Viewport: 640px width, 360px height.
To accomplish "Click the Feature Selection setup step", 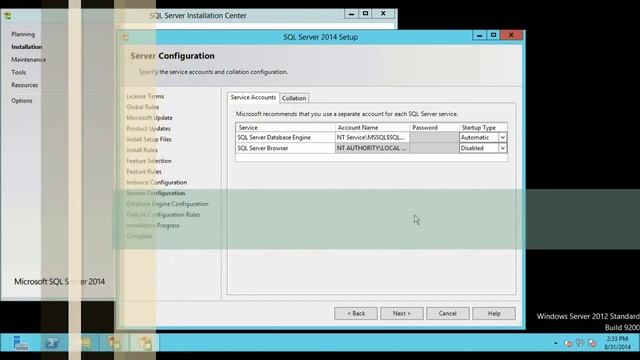I will pos(149,161).
